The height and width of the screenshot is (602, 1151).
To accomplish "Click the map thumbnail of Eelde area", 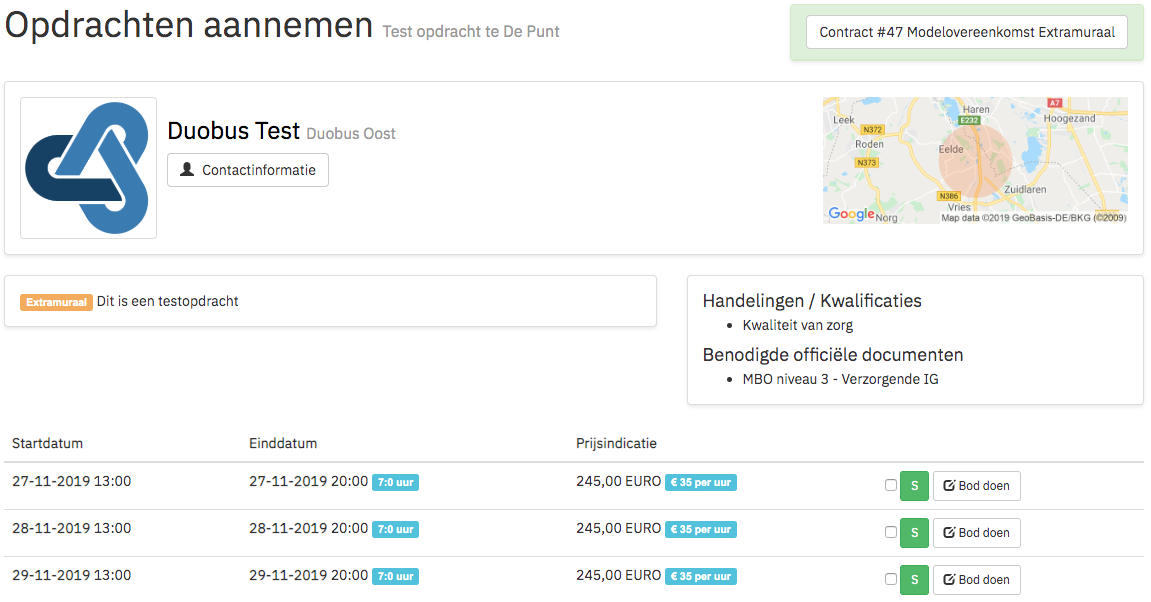I will click(x=974, y=160).
